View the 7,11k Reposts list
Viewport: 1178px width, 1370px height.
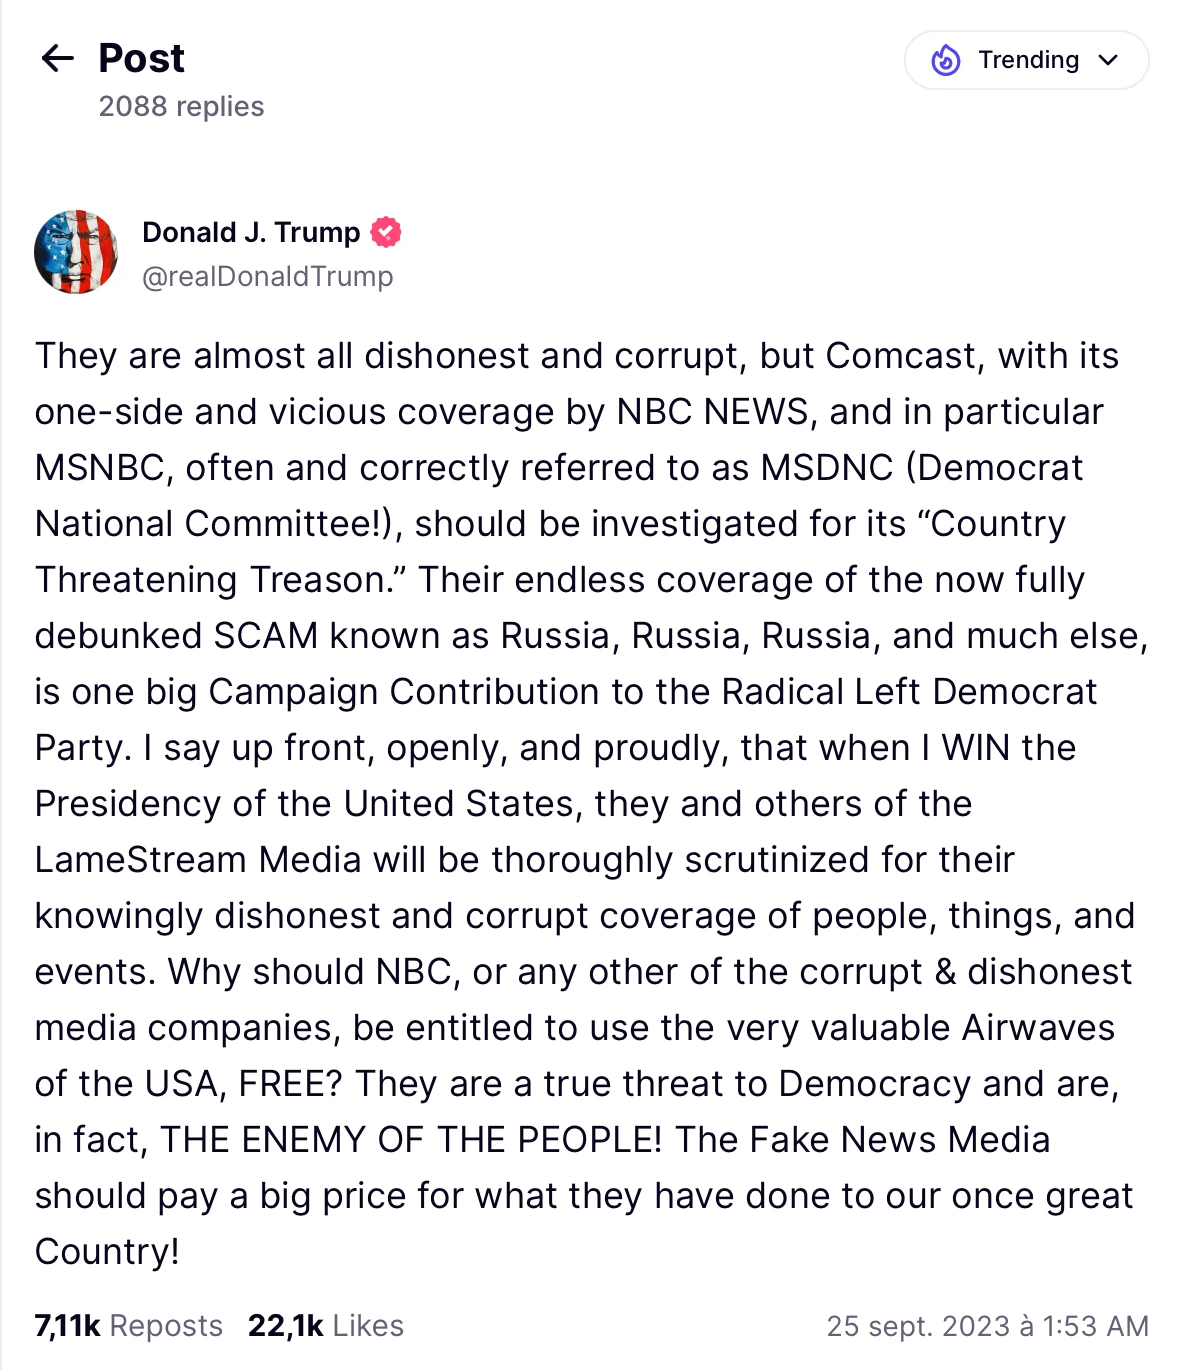128,1326
